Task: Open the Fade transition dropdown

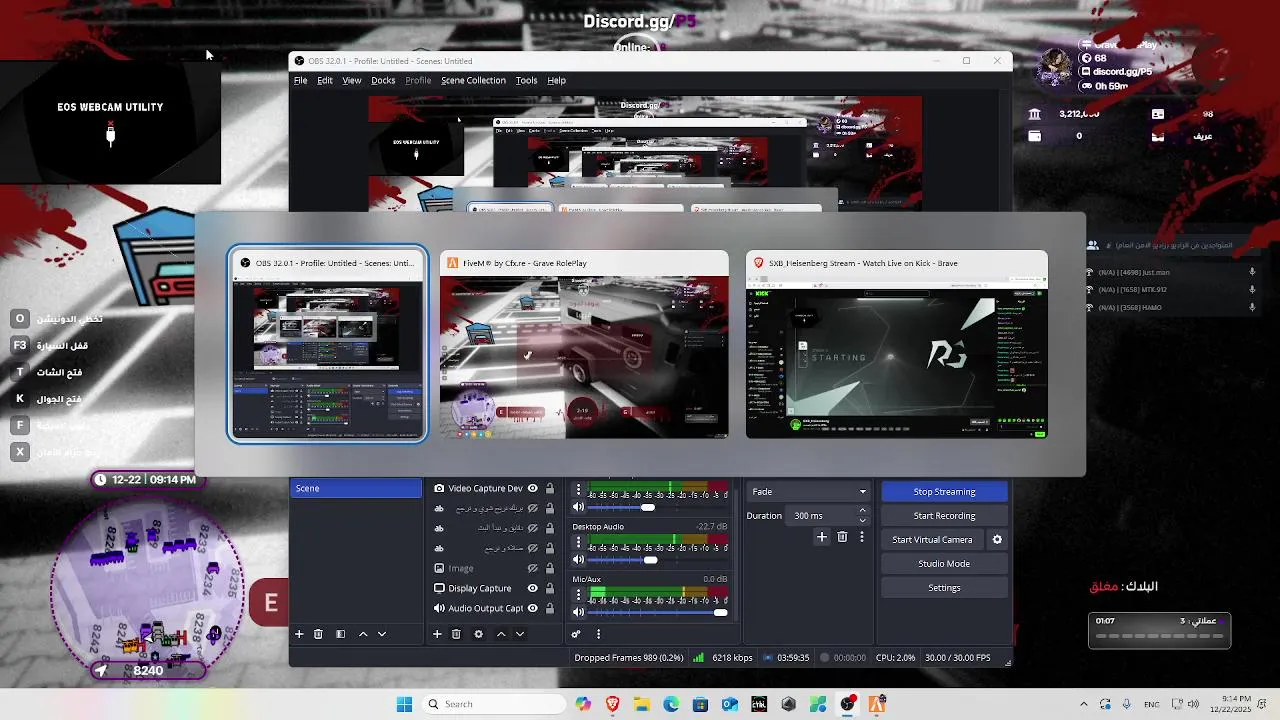Action: 808,492
